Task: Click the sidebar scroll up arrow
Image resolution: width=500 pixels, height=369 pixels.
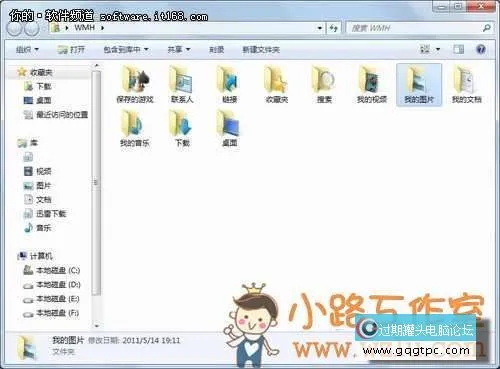Action: point(97,65)
